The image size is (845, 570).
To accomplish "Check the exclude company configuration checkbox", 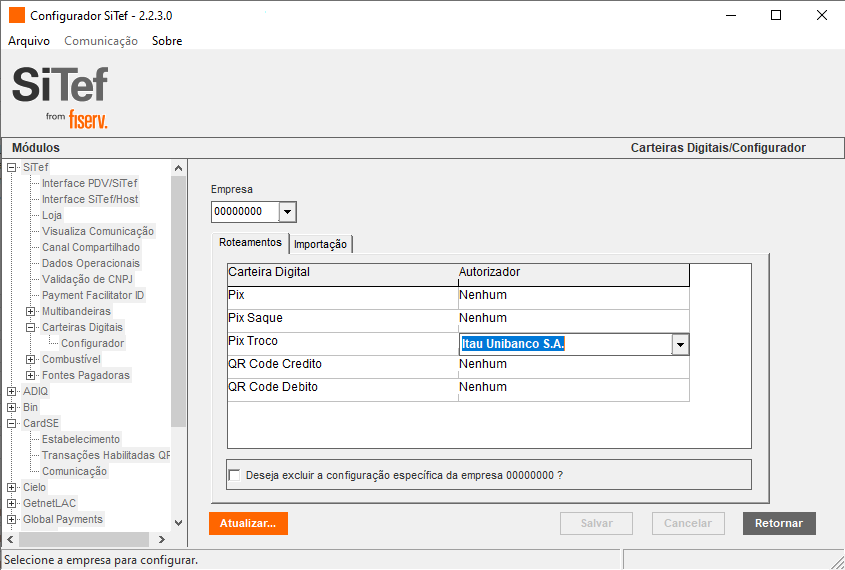I will click(x=235, y=475).
